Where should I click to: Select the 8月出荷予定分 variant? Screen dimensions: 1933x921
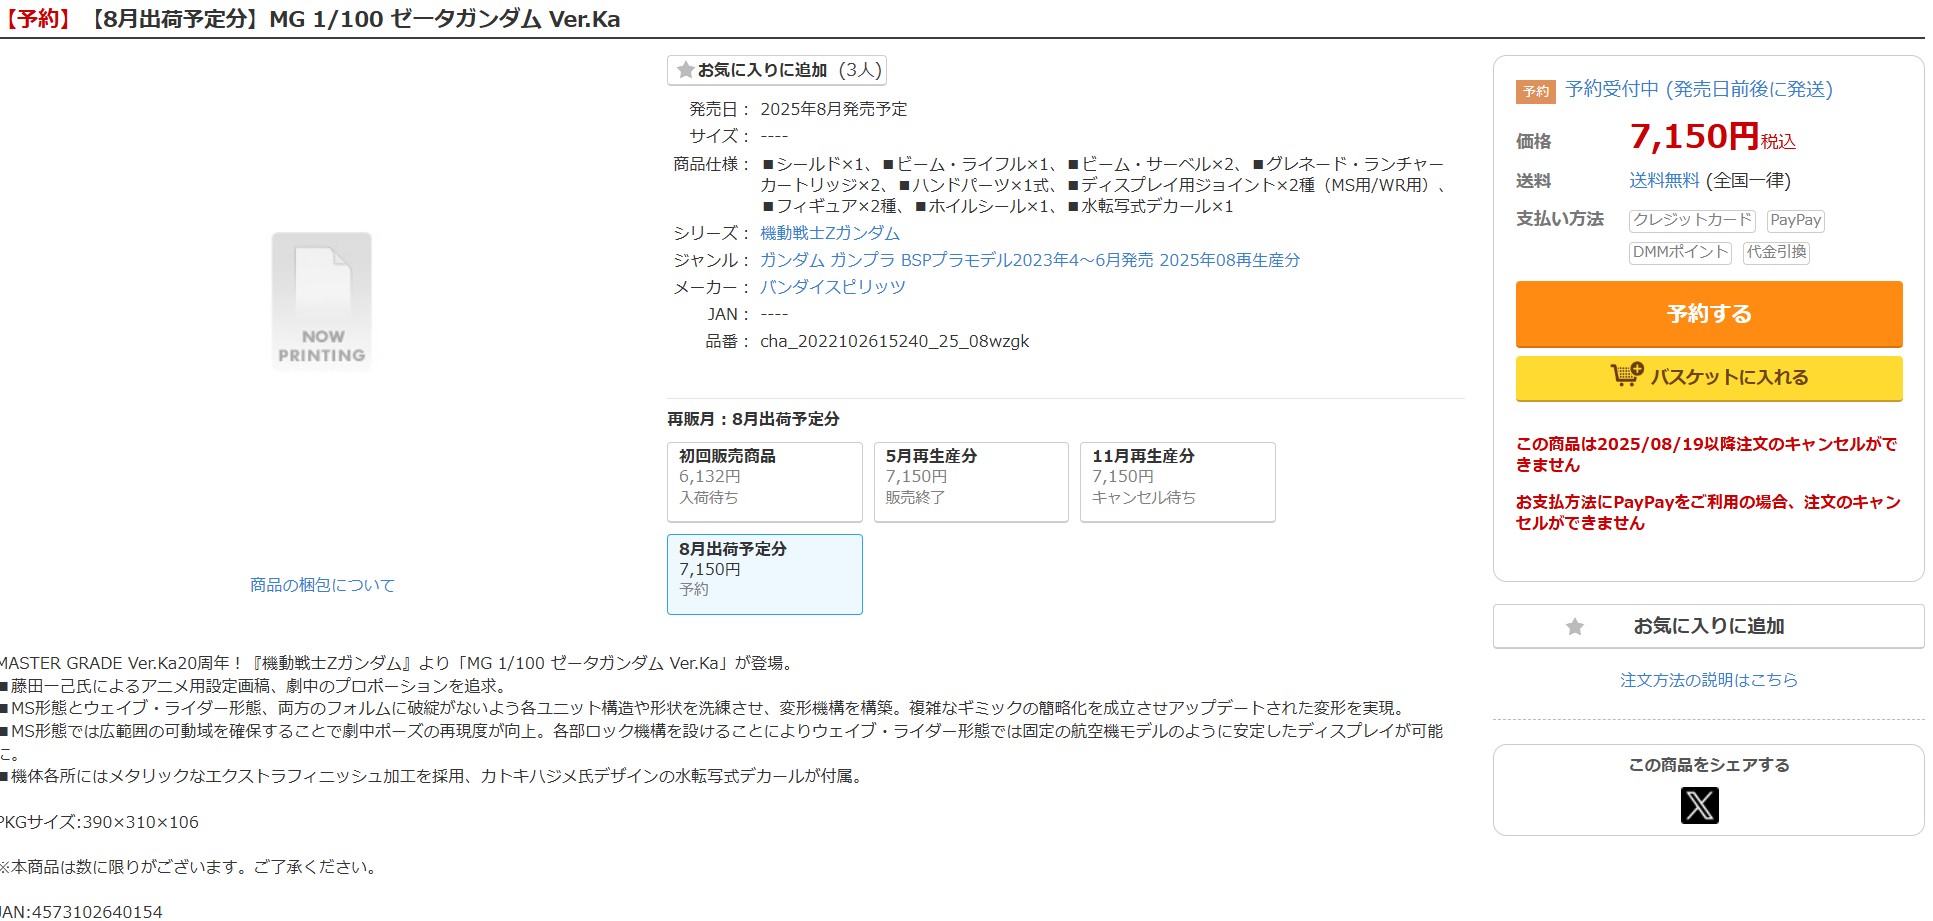(765, 574)
